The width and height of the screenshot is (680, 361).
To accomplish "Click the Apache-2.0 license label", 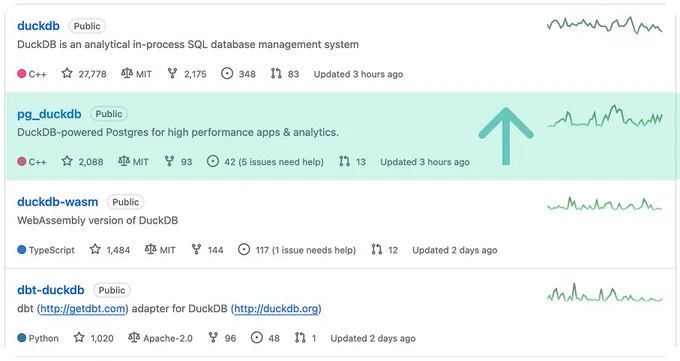I will point(168,338).
